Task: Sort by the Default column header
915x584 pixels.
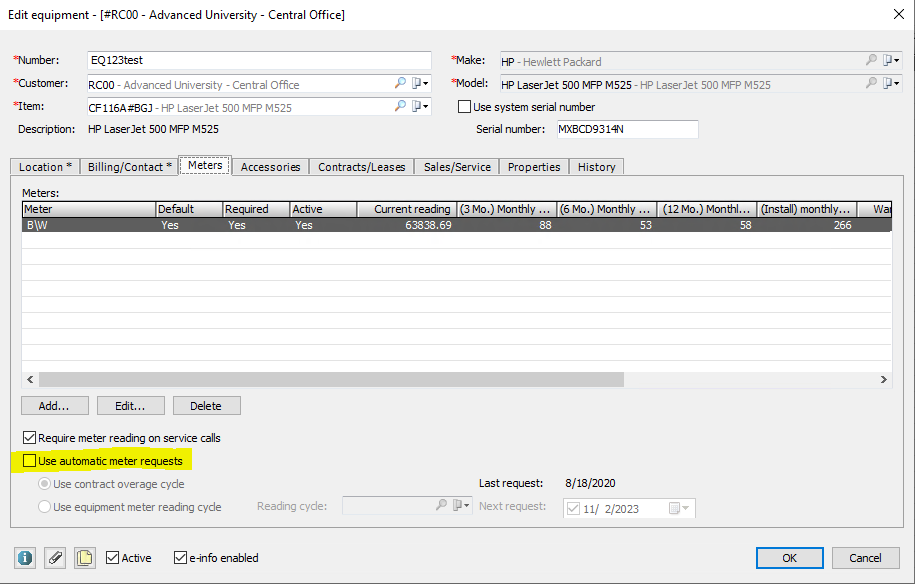Action: [x=190, y=209]
